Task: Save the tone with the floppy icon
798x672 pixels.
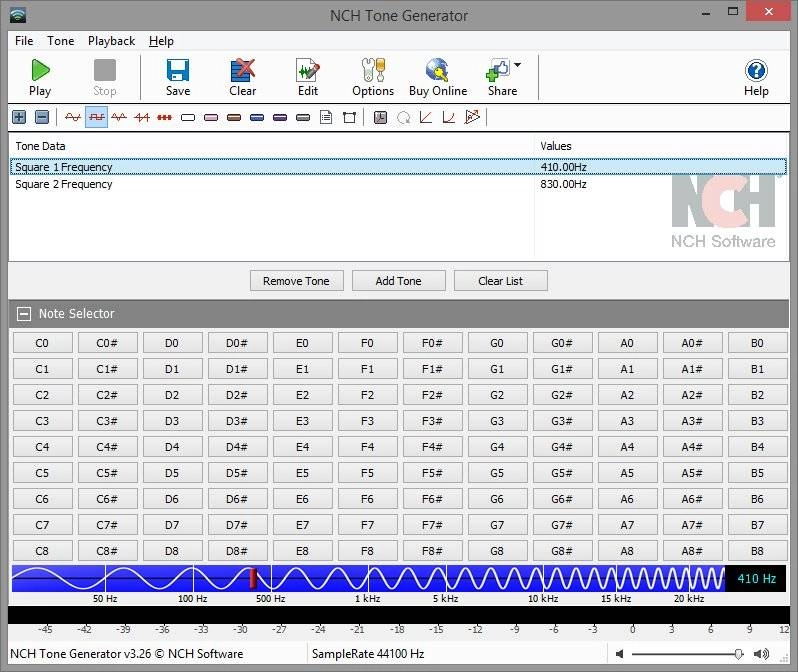Action: [178, 77]
